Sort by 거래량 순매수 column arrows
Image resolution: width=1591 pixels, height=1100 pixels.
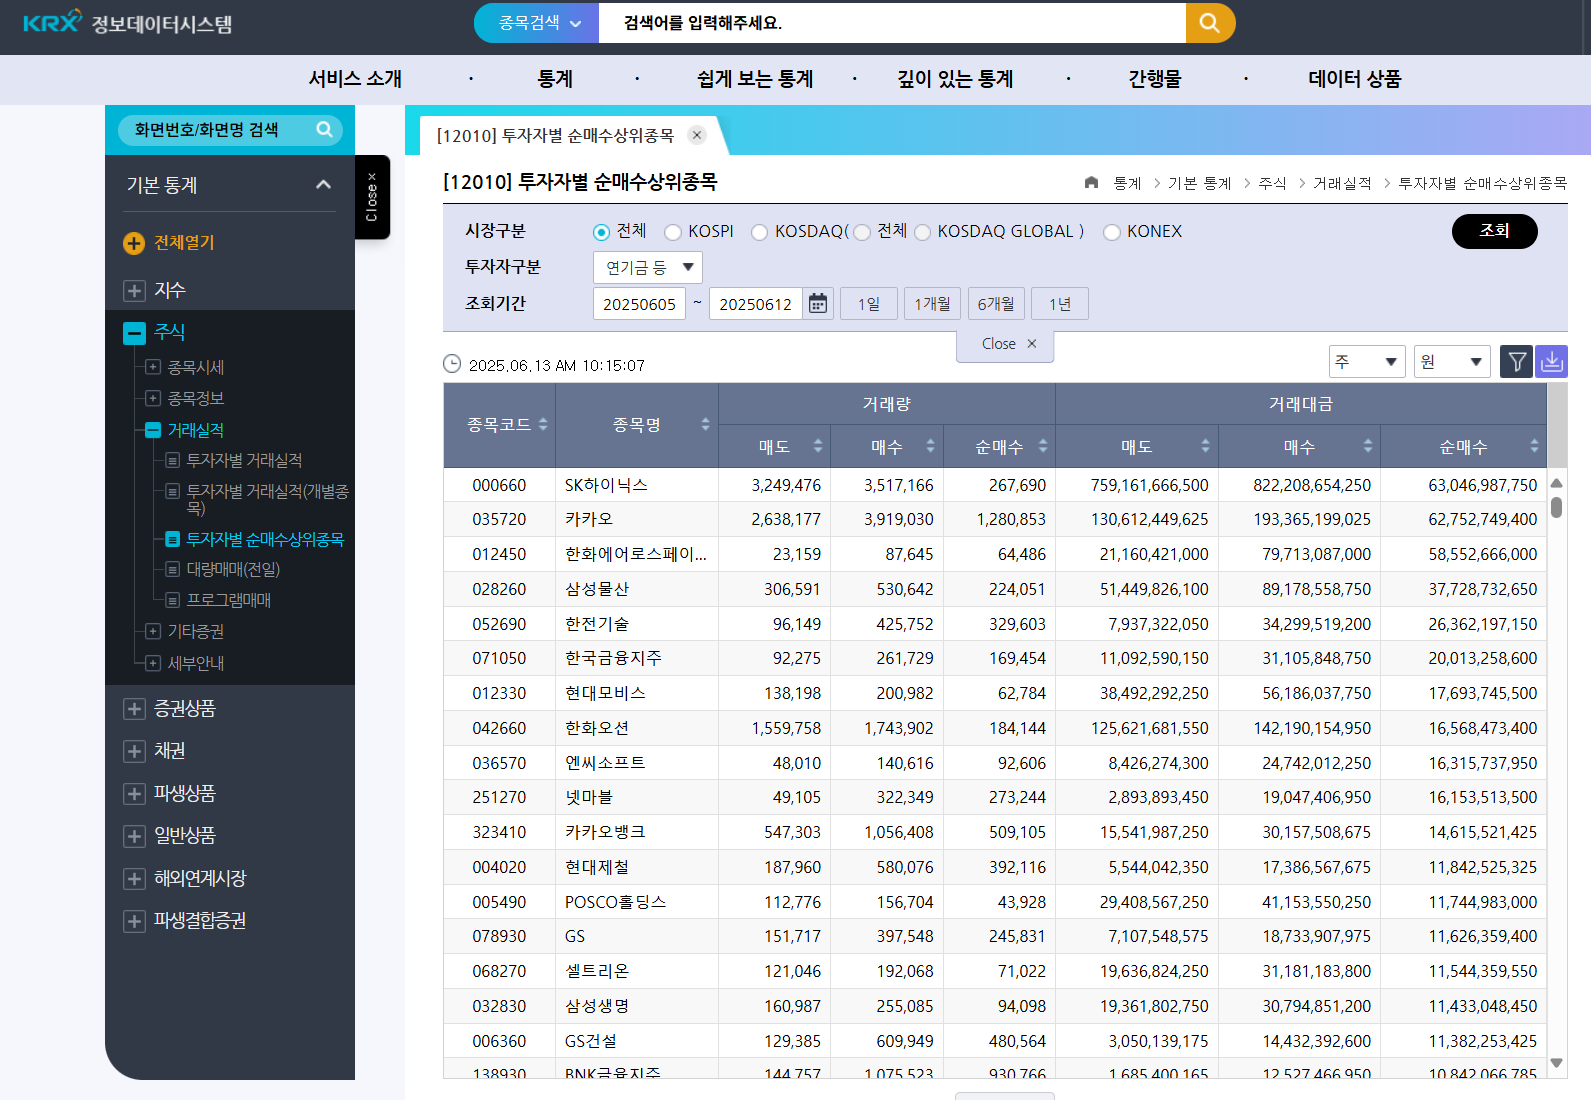click(1043, 446)
